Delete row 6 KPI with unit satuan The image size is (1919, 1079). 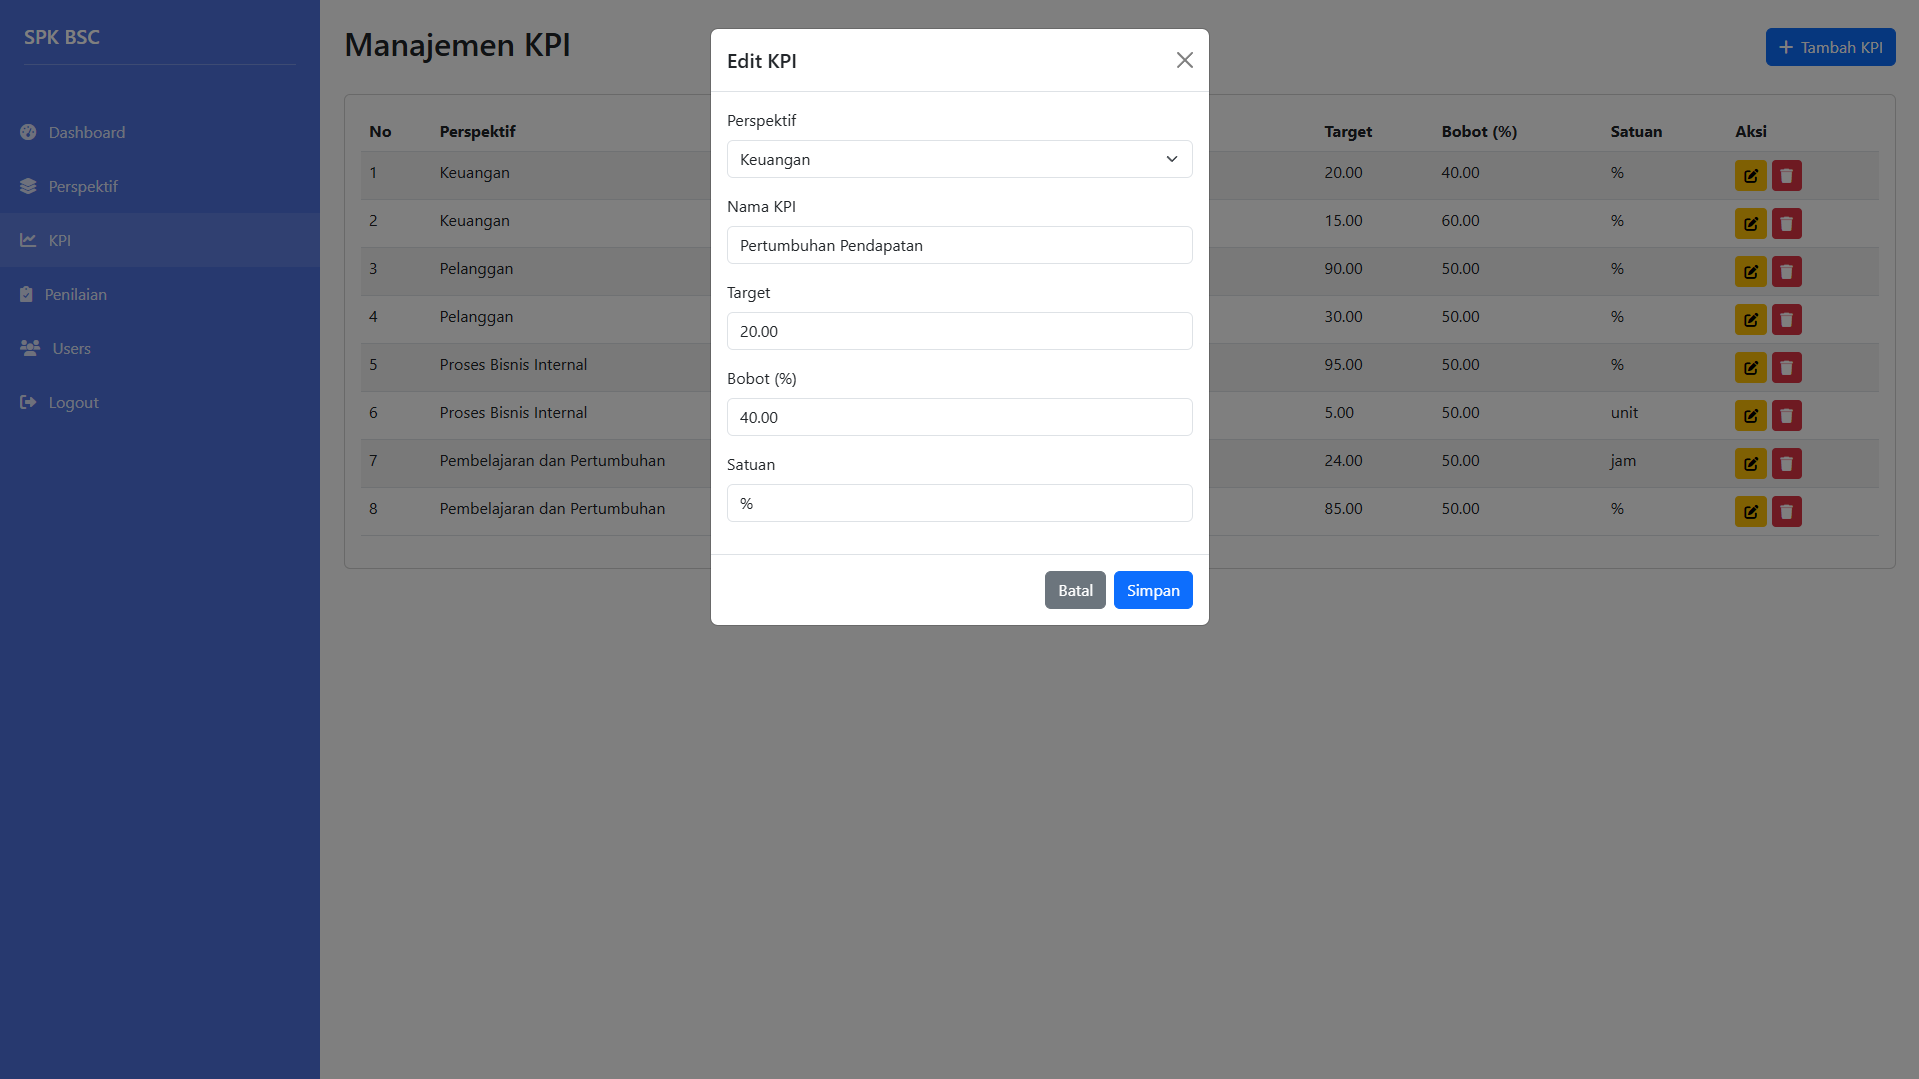pos(1786,415)
